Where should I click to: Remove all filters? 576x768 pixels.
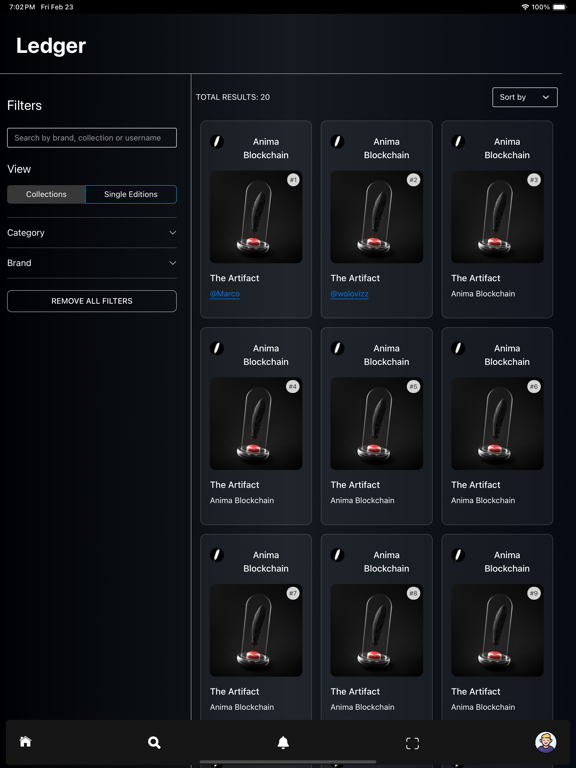click(x=92, y=301)
